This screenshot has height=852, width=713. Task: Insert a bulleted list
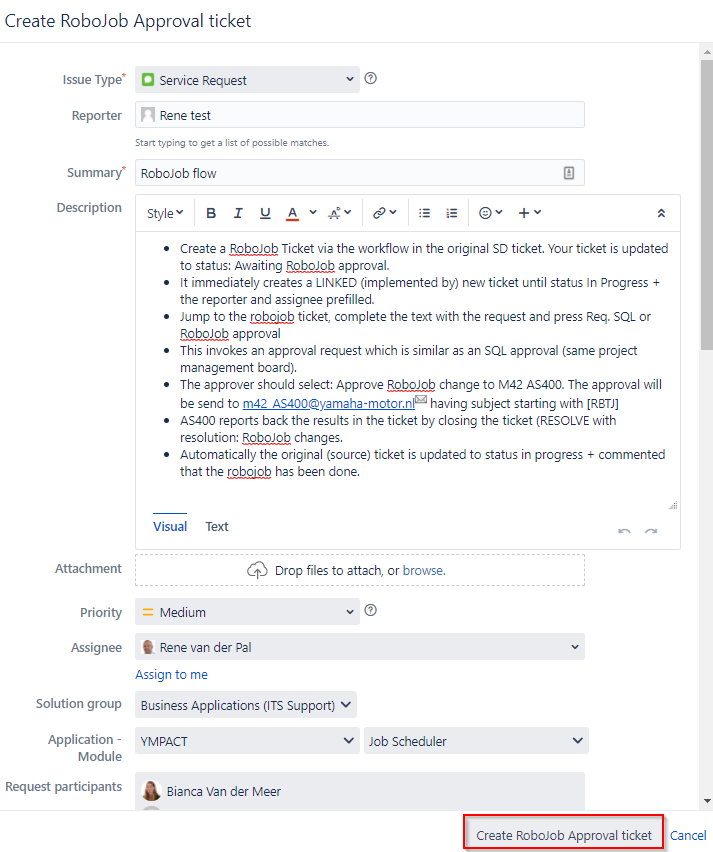[424, 213]
